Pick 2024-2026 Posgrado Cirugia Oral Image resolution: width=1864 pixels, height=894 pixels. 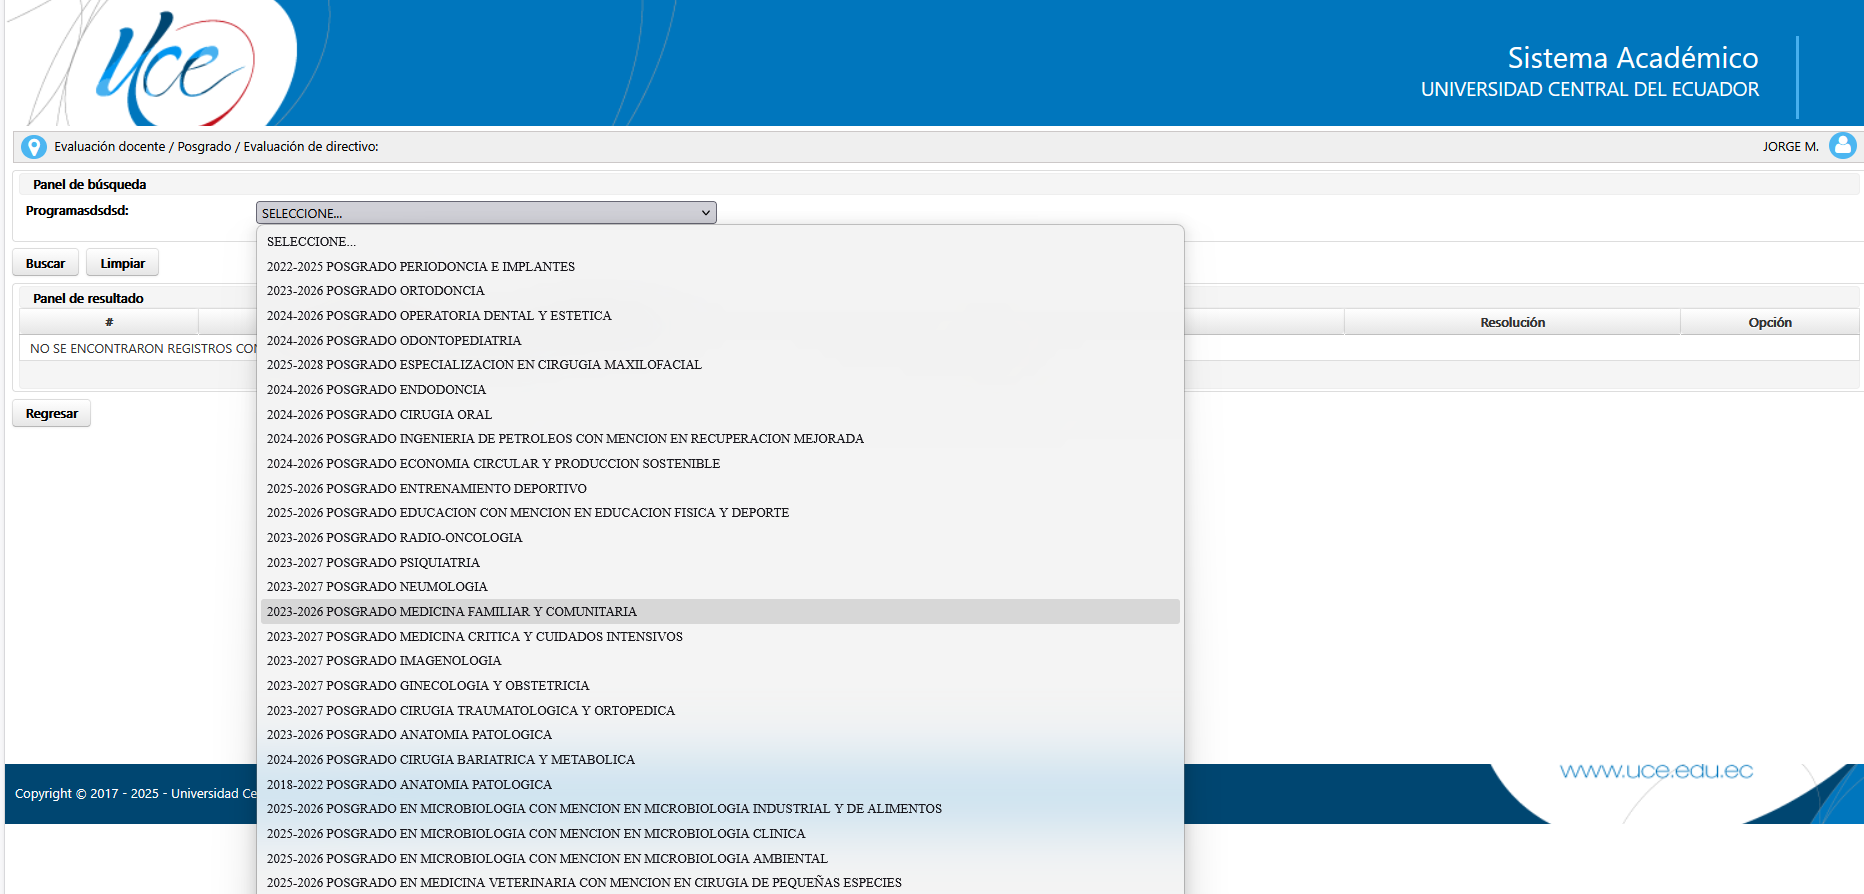click(379, 415)
